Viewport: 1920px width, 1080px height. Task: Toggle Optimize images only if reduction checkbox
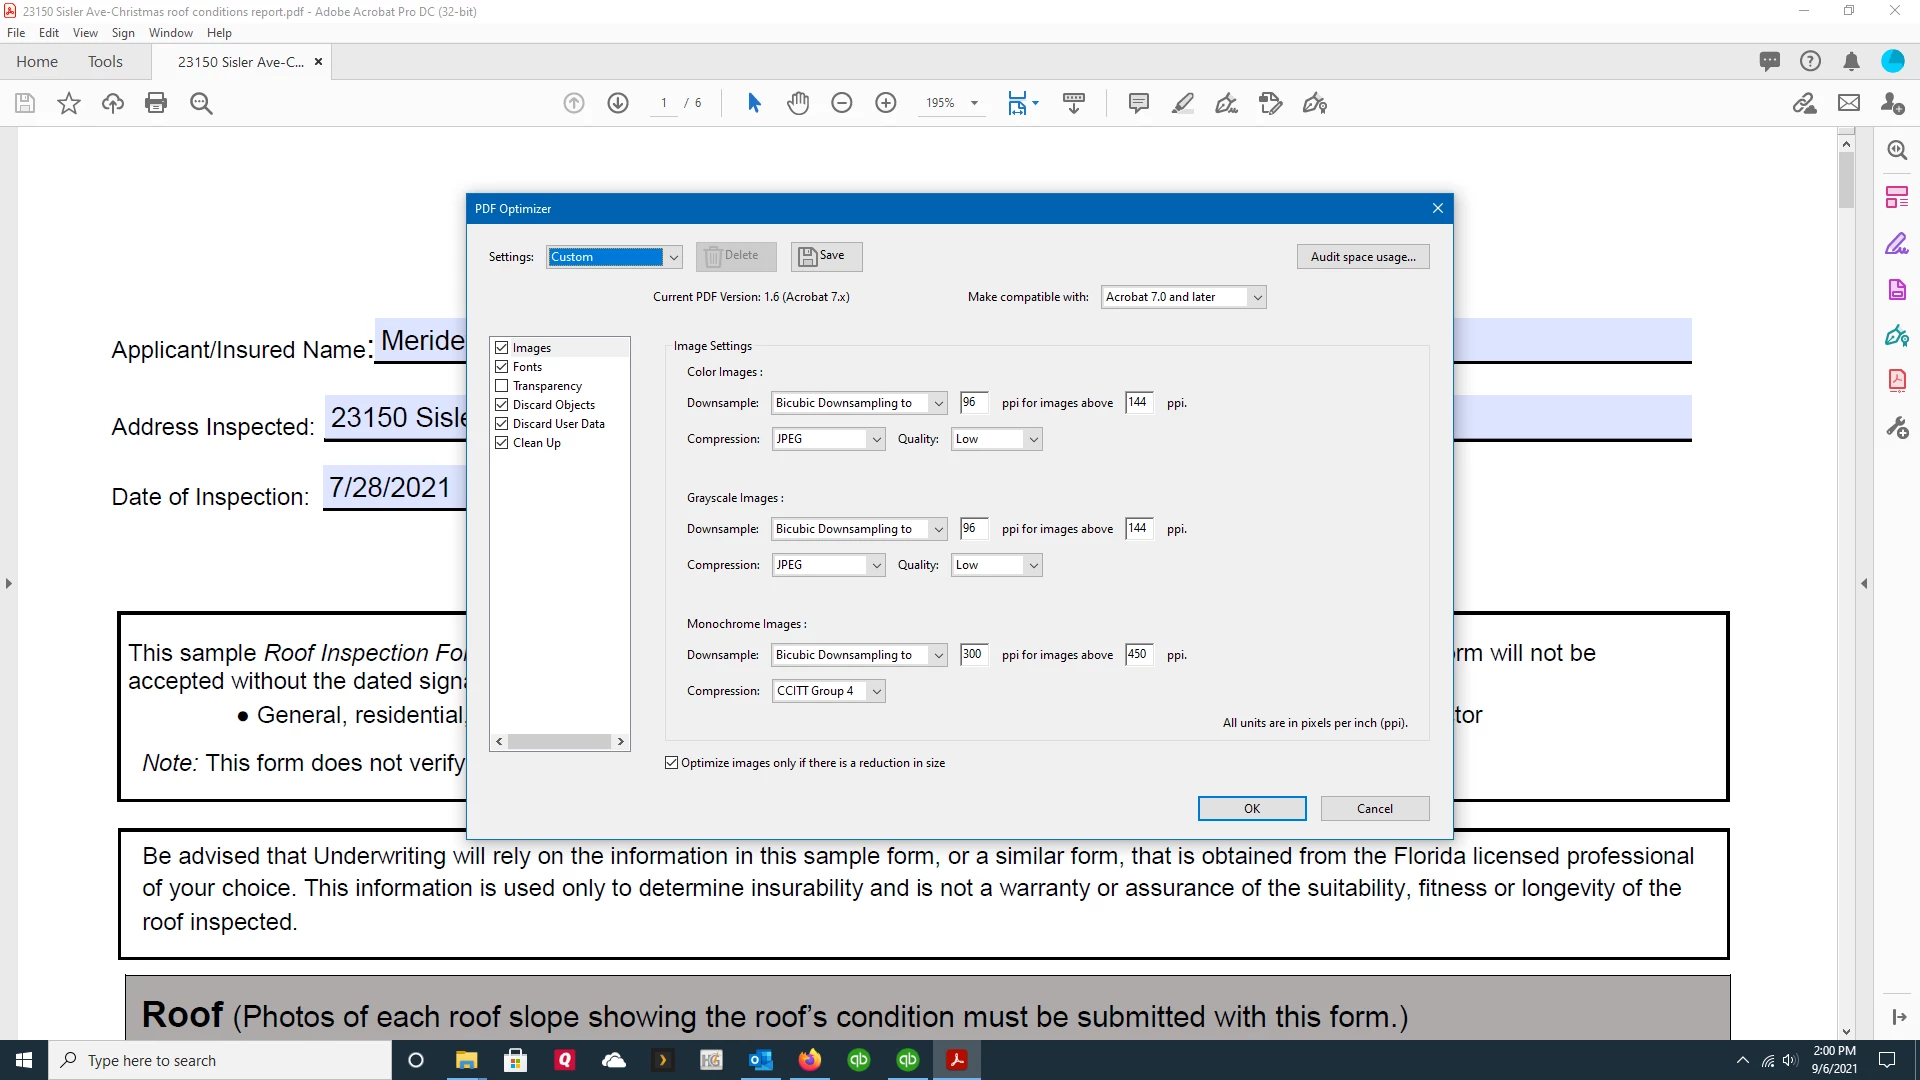tap(672, 763)
